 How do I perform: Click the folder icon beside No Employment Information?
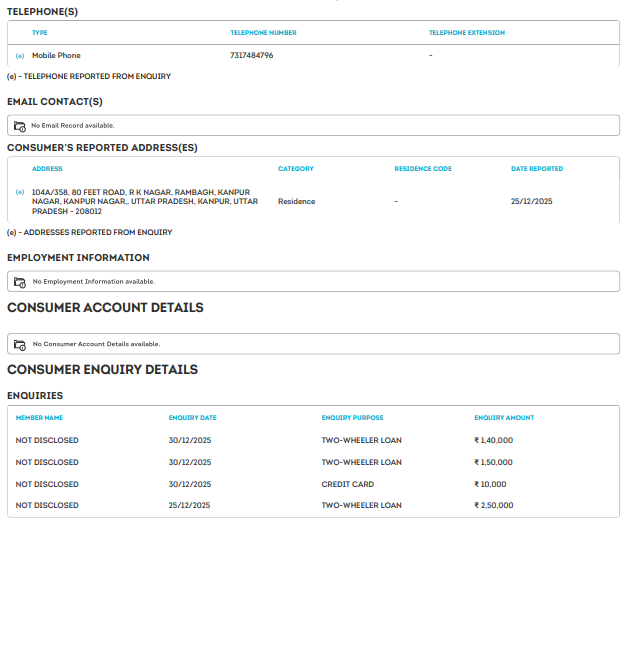pos(20,282)
